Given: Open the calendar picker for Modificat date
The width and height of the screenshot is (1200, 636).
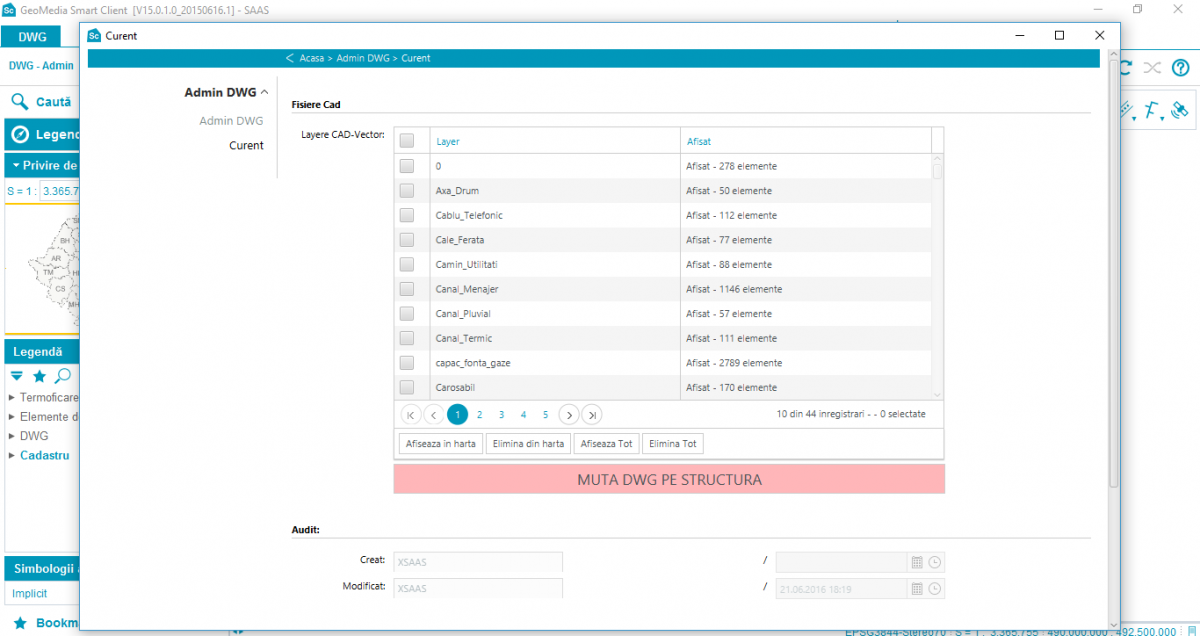Looking at the screenshot, I should [916, 589].
